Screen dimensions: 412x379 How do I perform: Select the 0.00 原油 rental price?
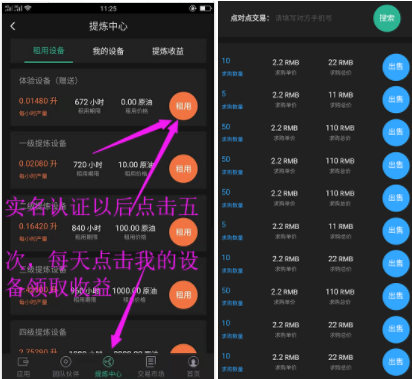tap(136, 102)
